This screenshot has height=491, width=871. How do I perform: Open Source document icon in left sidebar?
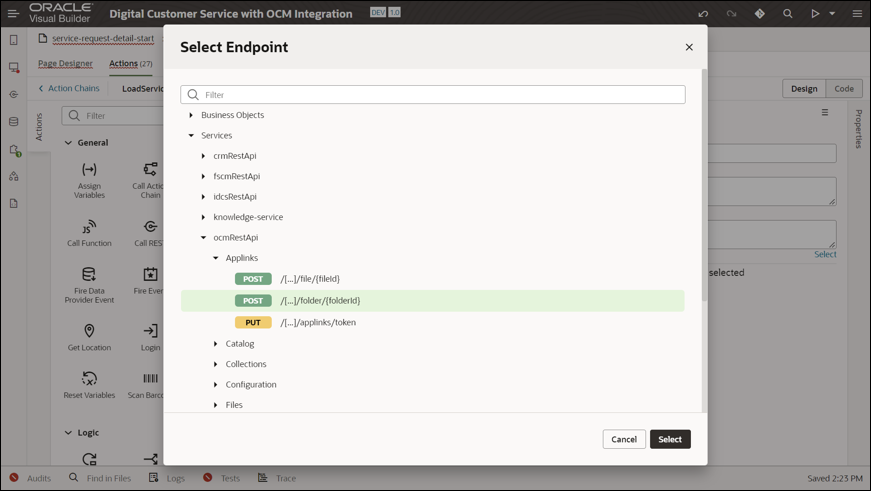14,203
